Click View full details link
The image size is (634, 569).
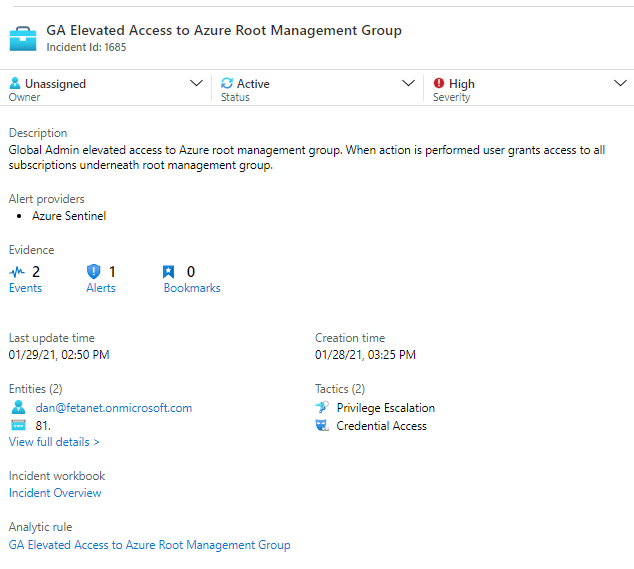click(54, 442)
